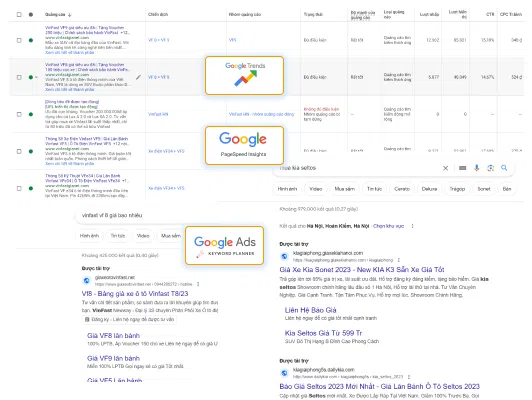Select Video chip under Kia Seltos search

[x=316, y=189]
